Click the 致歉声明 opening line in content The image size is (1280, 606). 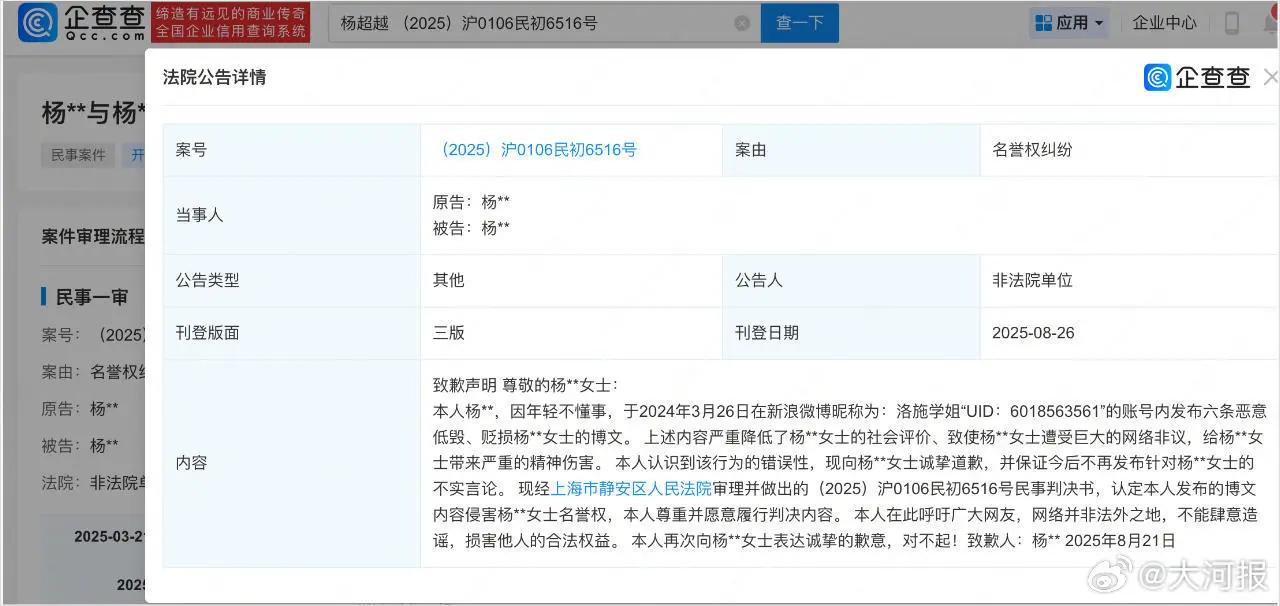click(x=526, y=385)
